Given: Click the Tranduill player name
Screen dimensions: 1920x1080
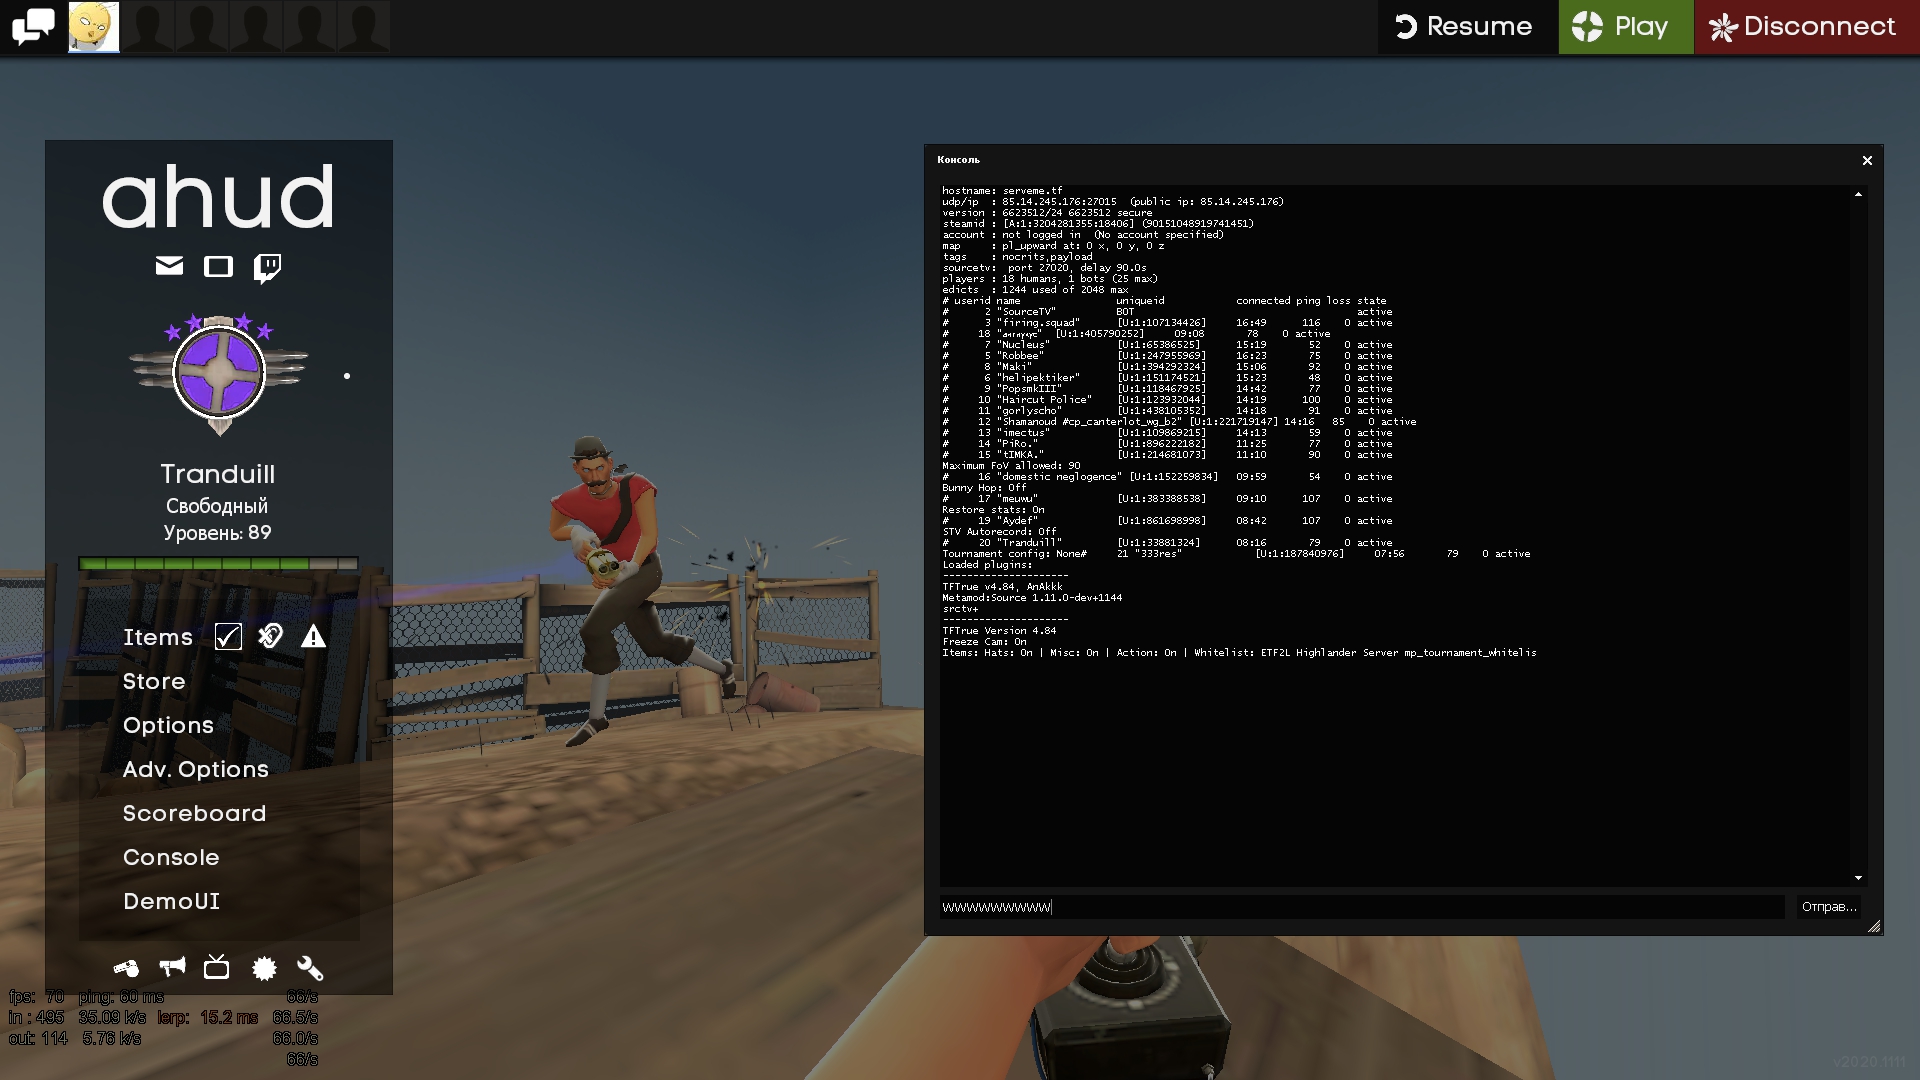Looking at the screenshot, I should coord(217,474).
